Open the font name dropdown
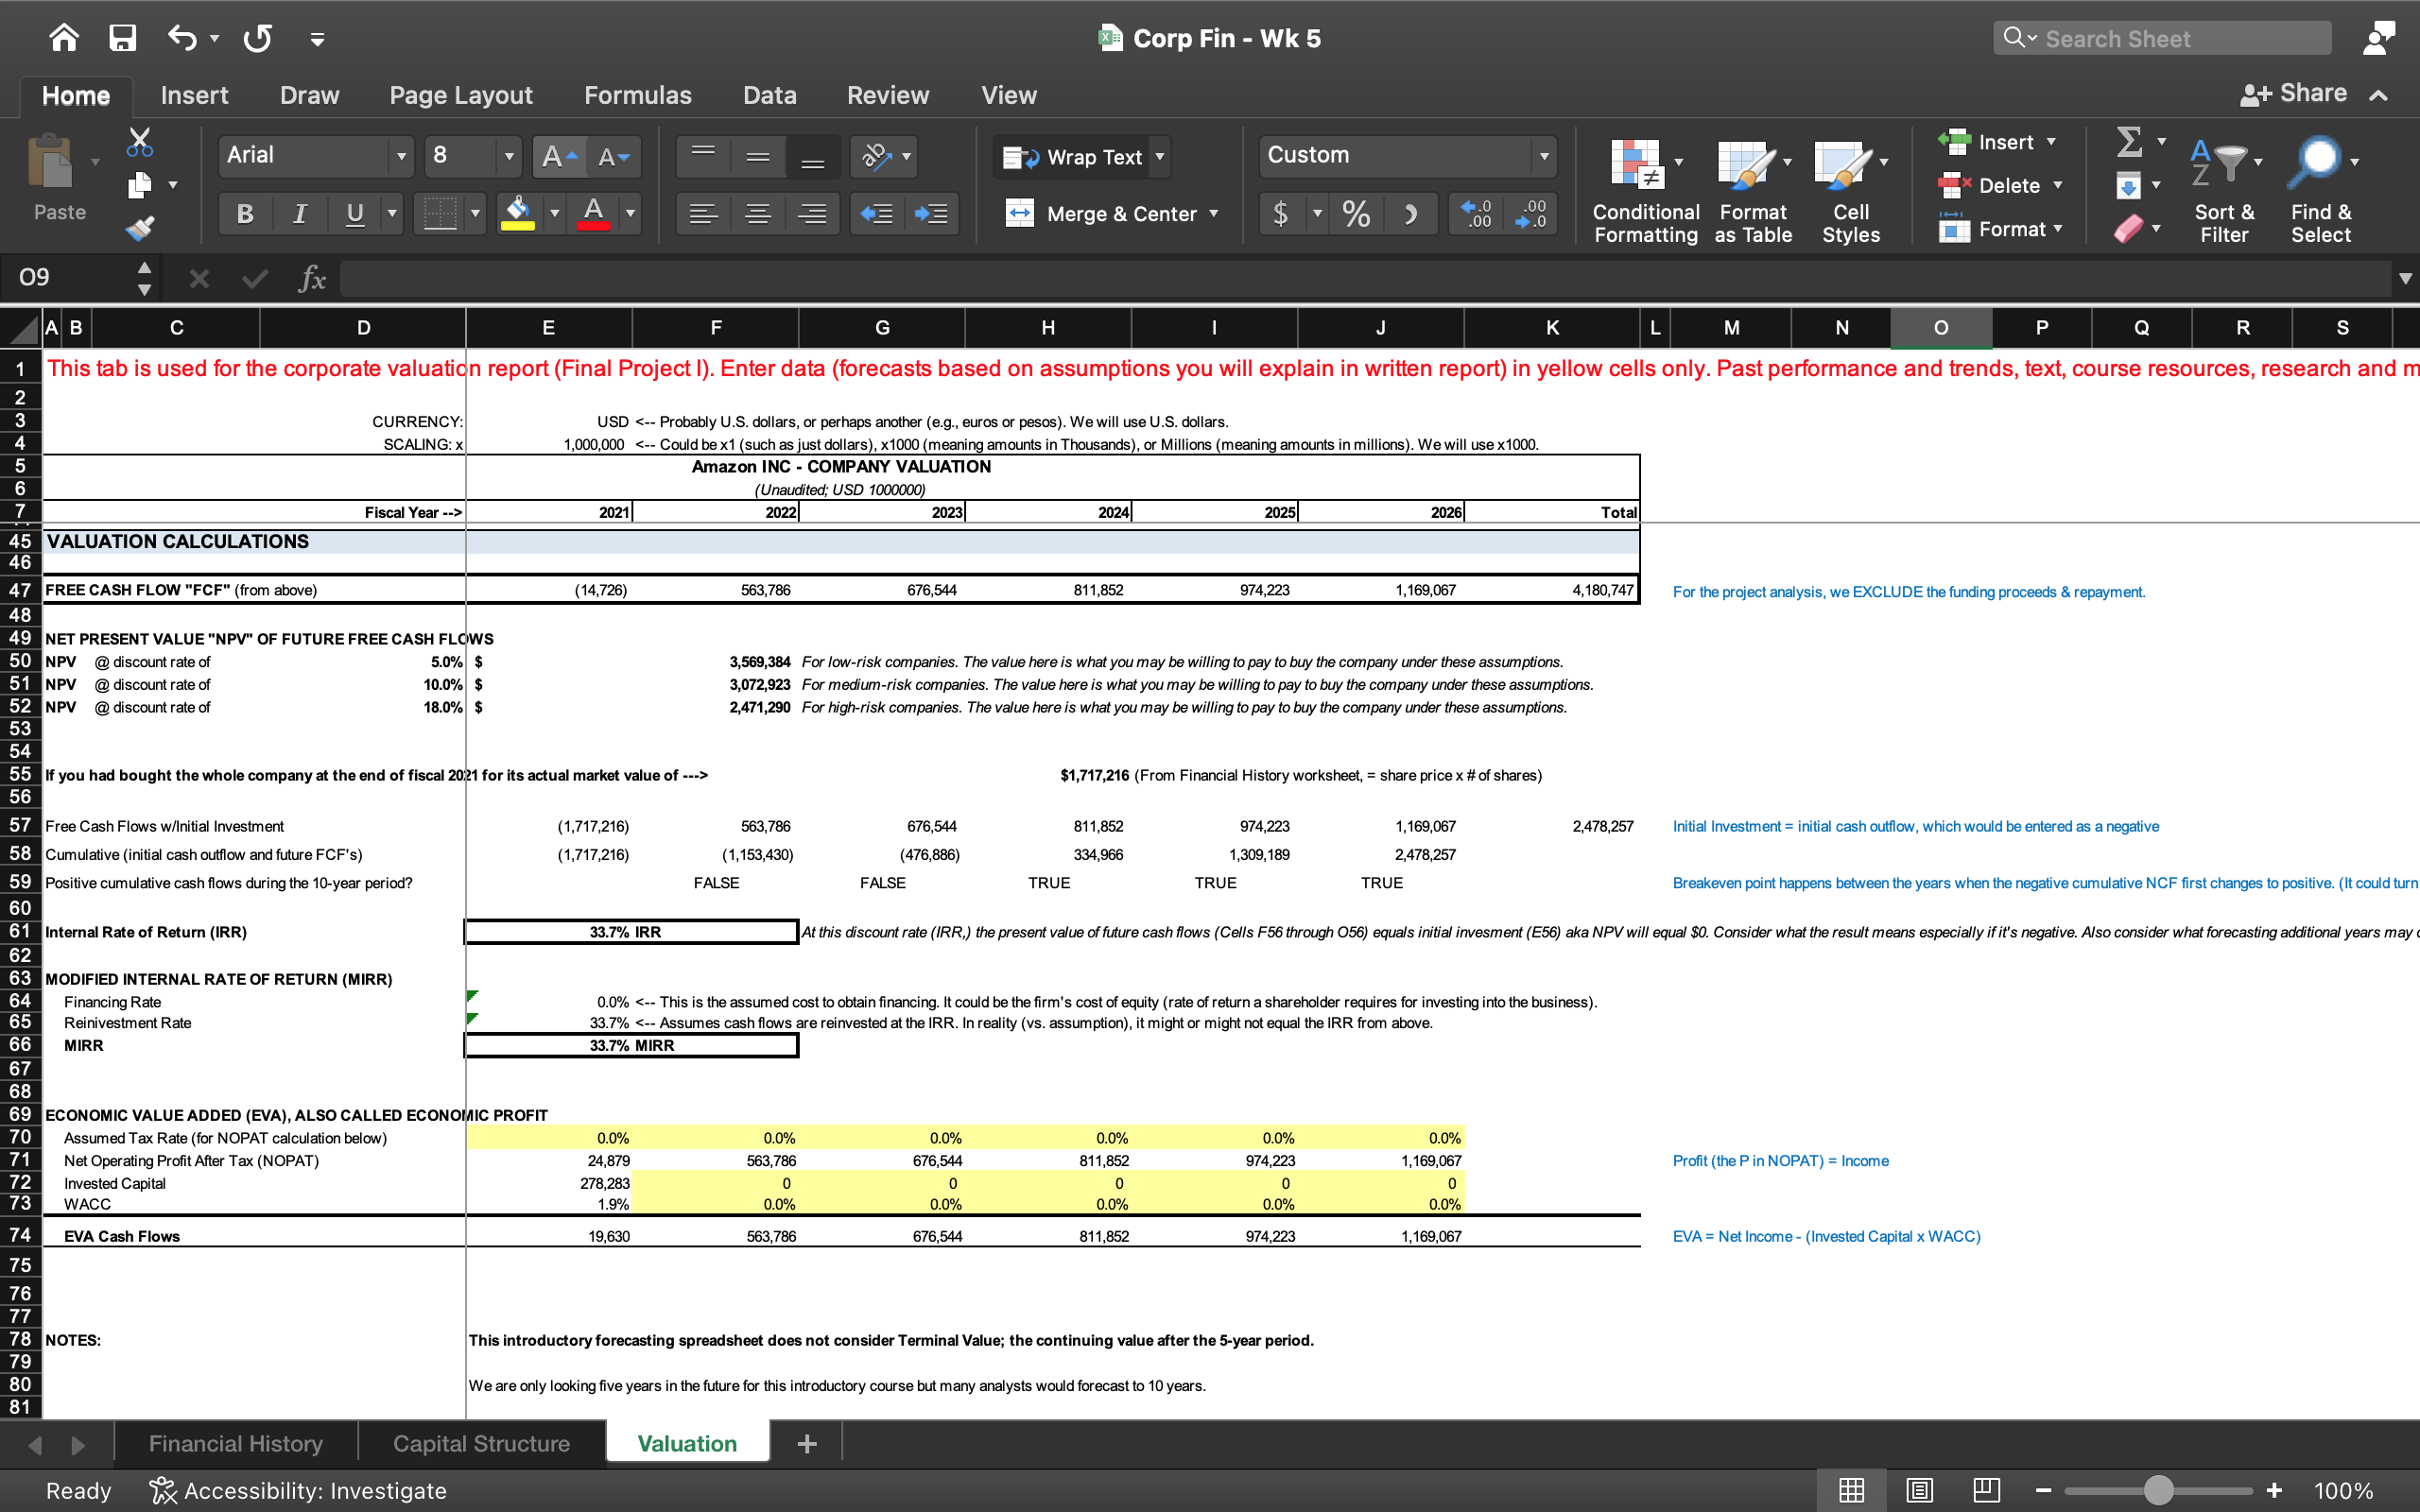 coord(400,156)
